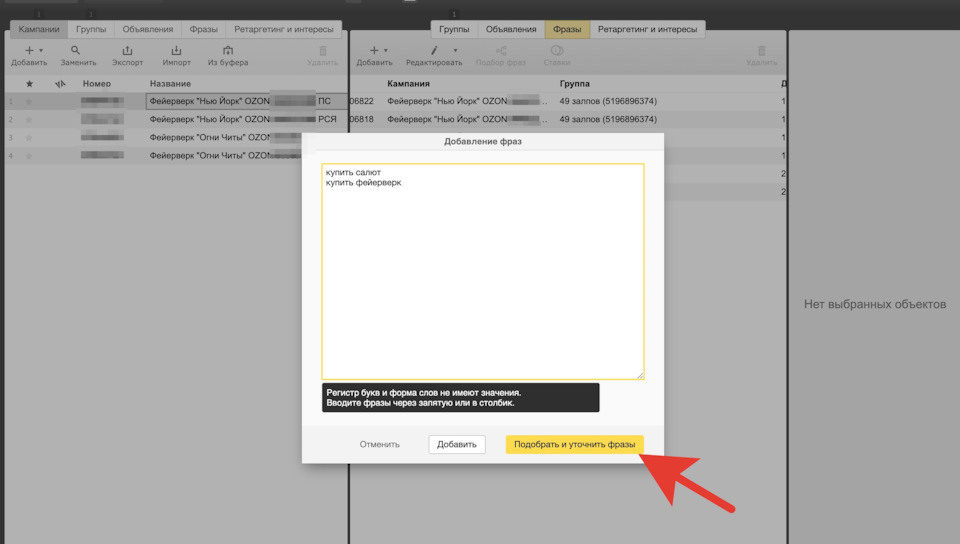The image size is (960, 544).
Task: Toggle the star for campaign row 1
Action: click(x=28, y=102)
